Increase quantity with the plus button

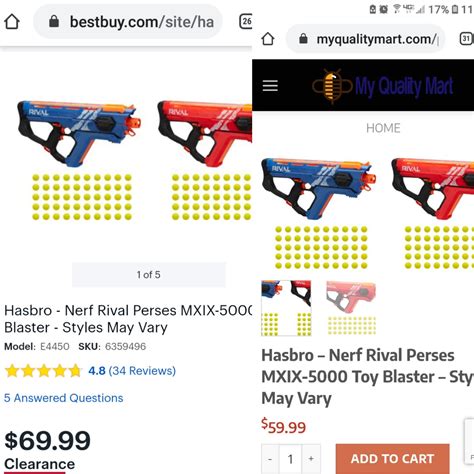(311, 459)
